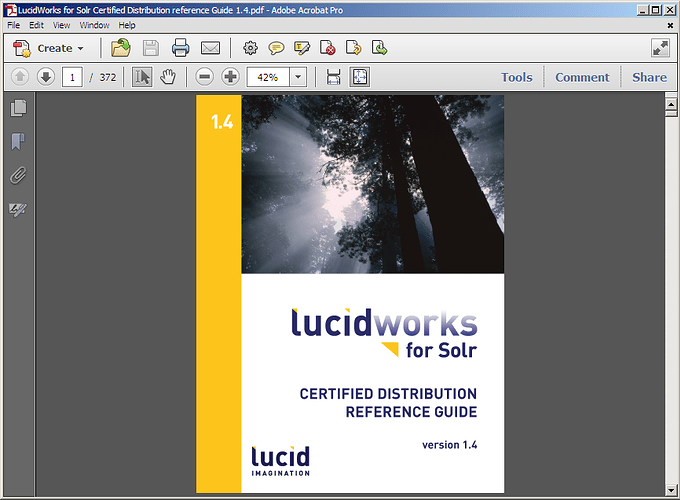This screenshot has width=680, height=500.
Task: Open a file with folder icon
Action: (x=121, y=48)
